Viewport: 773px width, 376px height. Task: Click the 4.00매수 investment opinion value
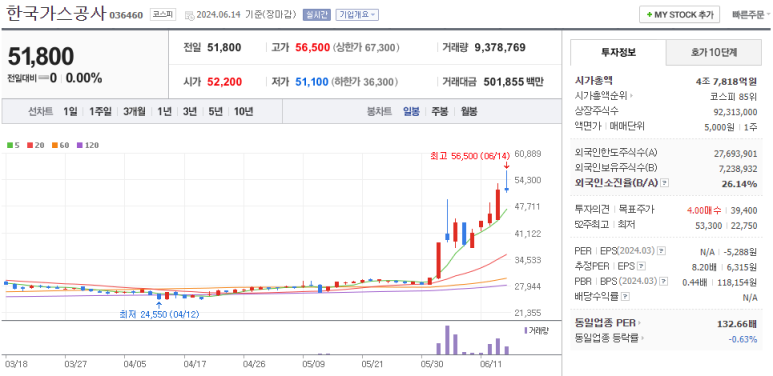(703, 210)
